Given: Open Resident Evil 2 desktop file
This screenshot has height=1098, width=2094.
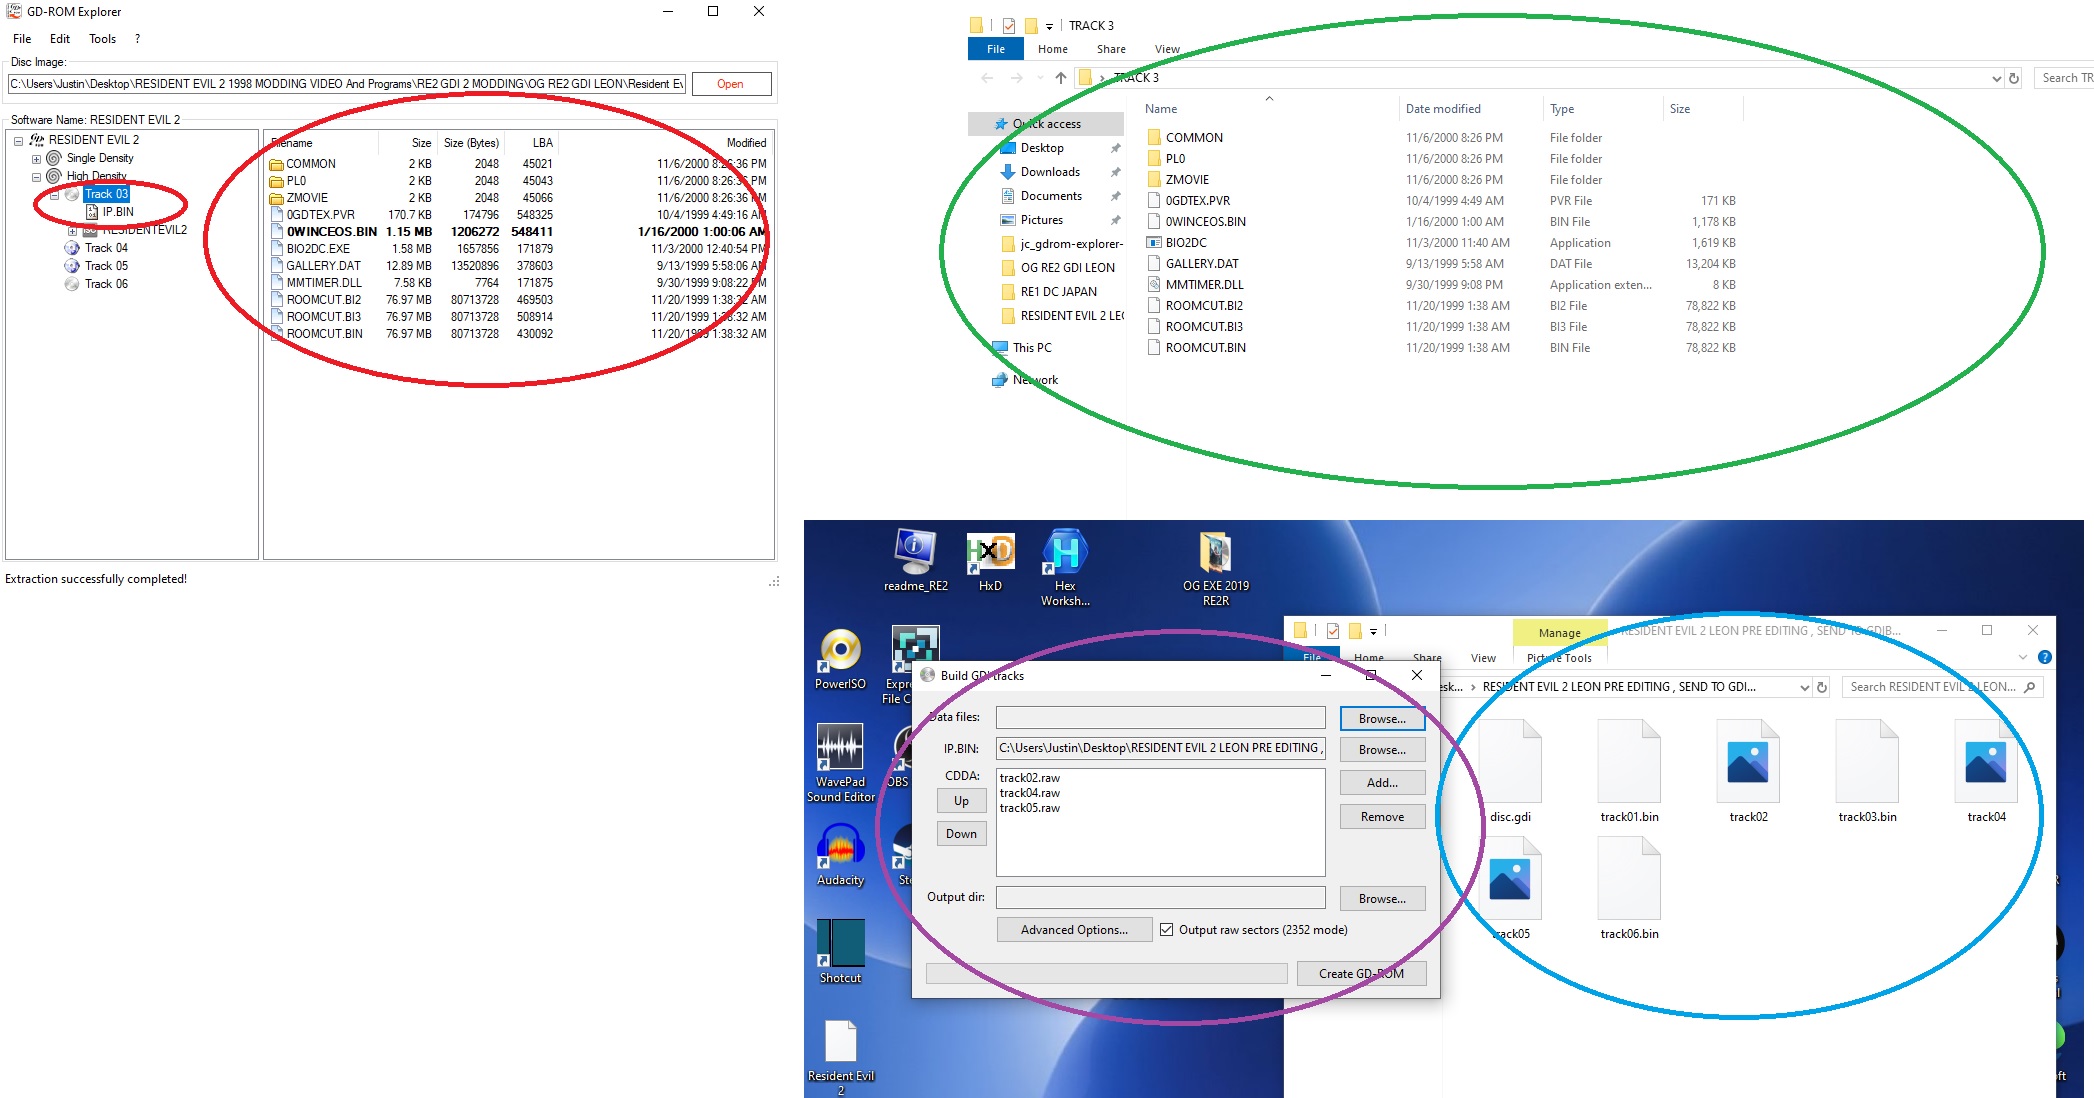Looking at the screenshot, I should pos(840,1058).
